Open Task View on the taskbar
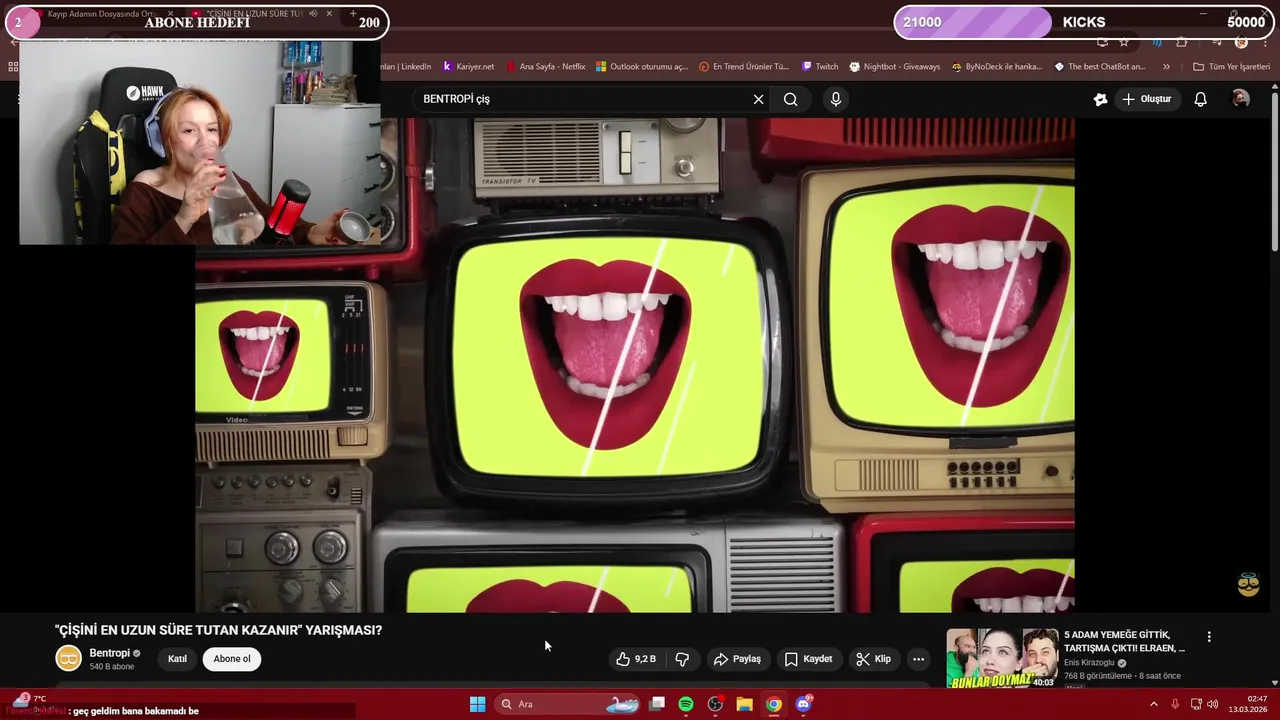Screen dimensions: 1280x720 tap(657, 704)
